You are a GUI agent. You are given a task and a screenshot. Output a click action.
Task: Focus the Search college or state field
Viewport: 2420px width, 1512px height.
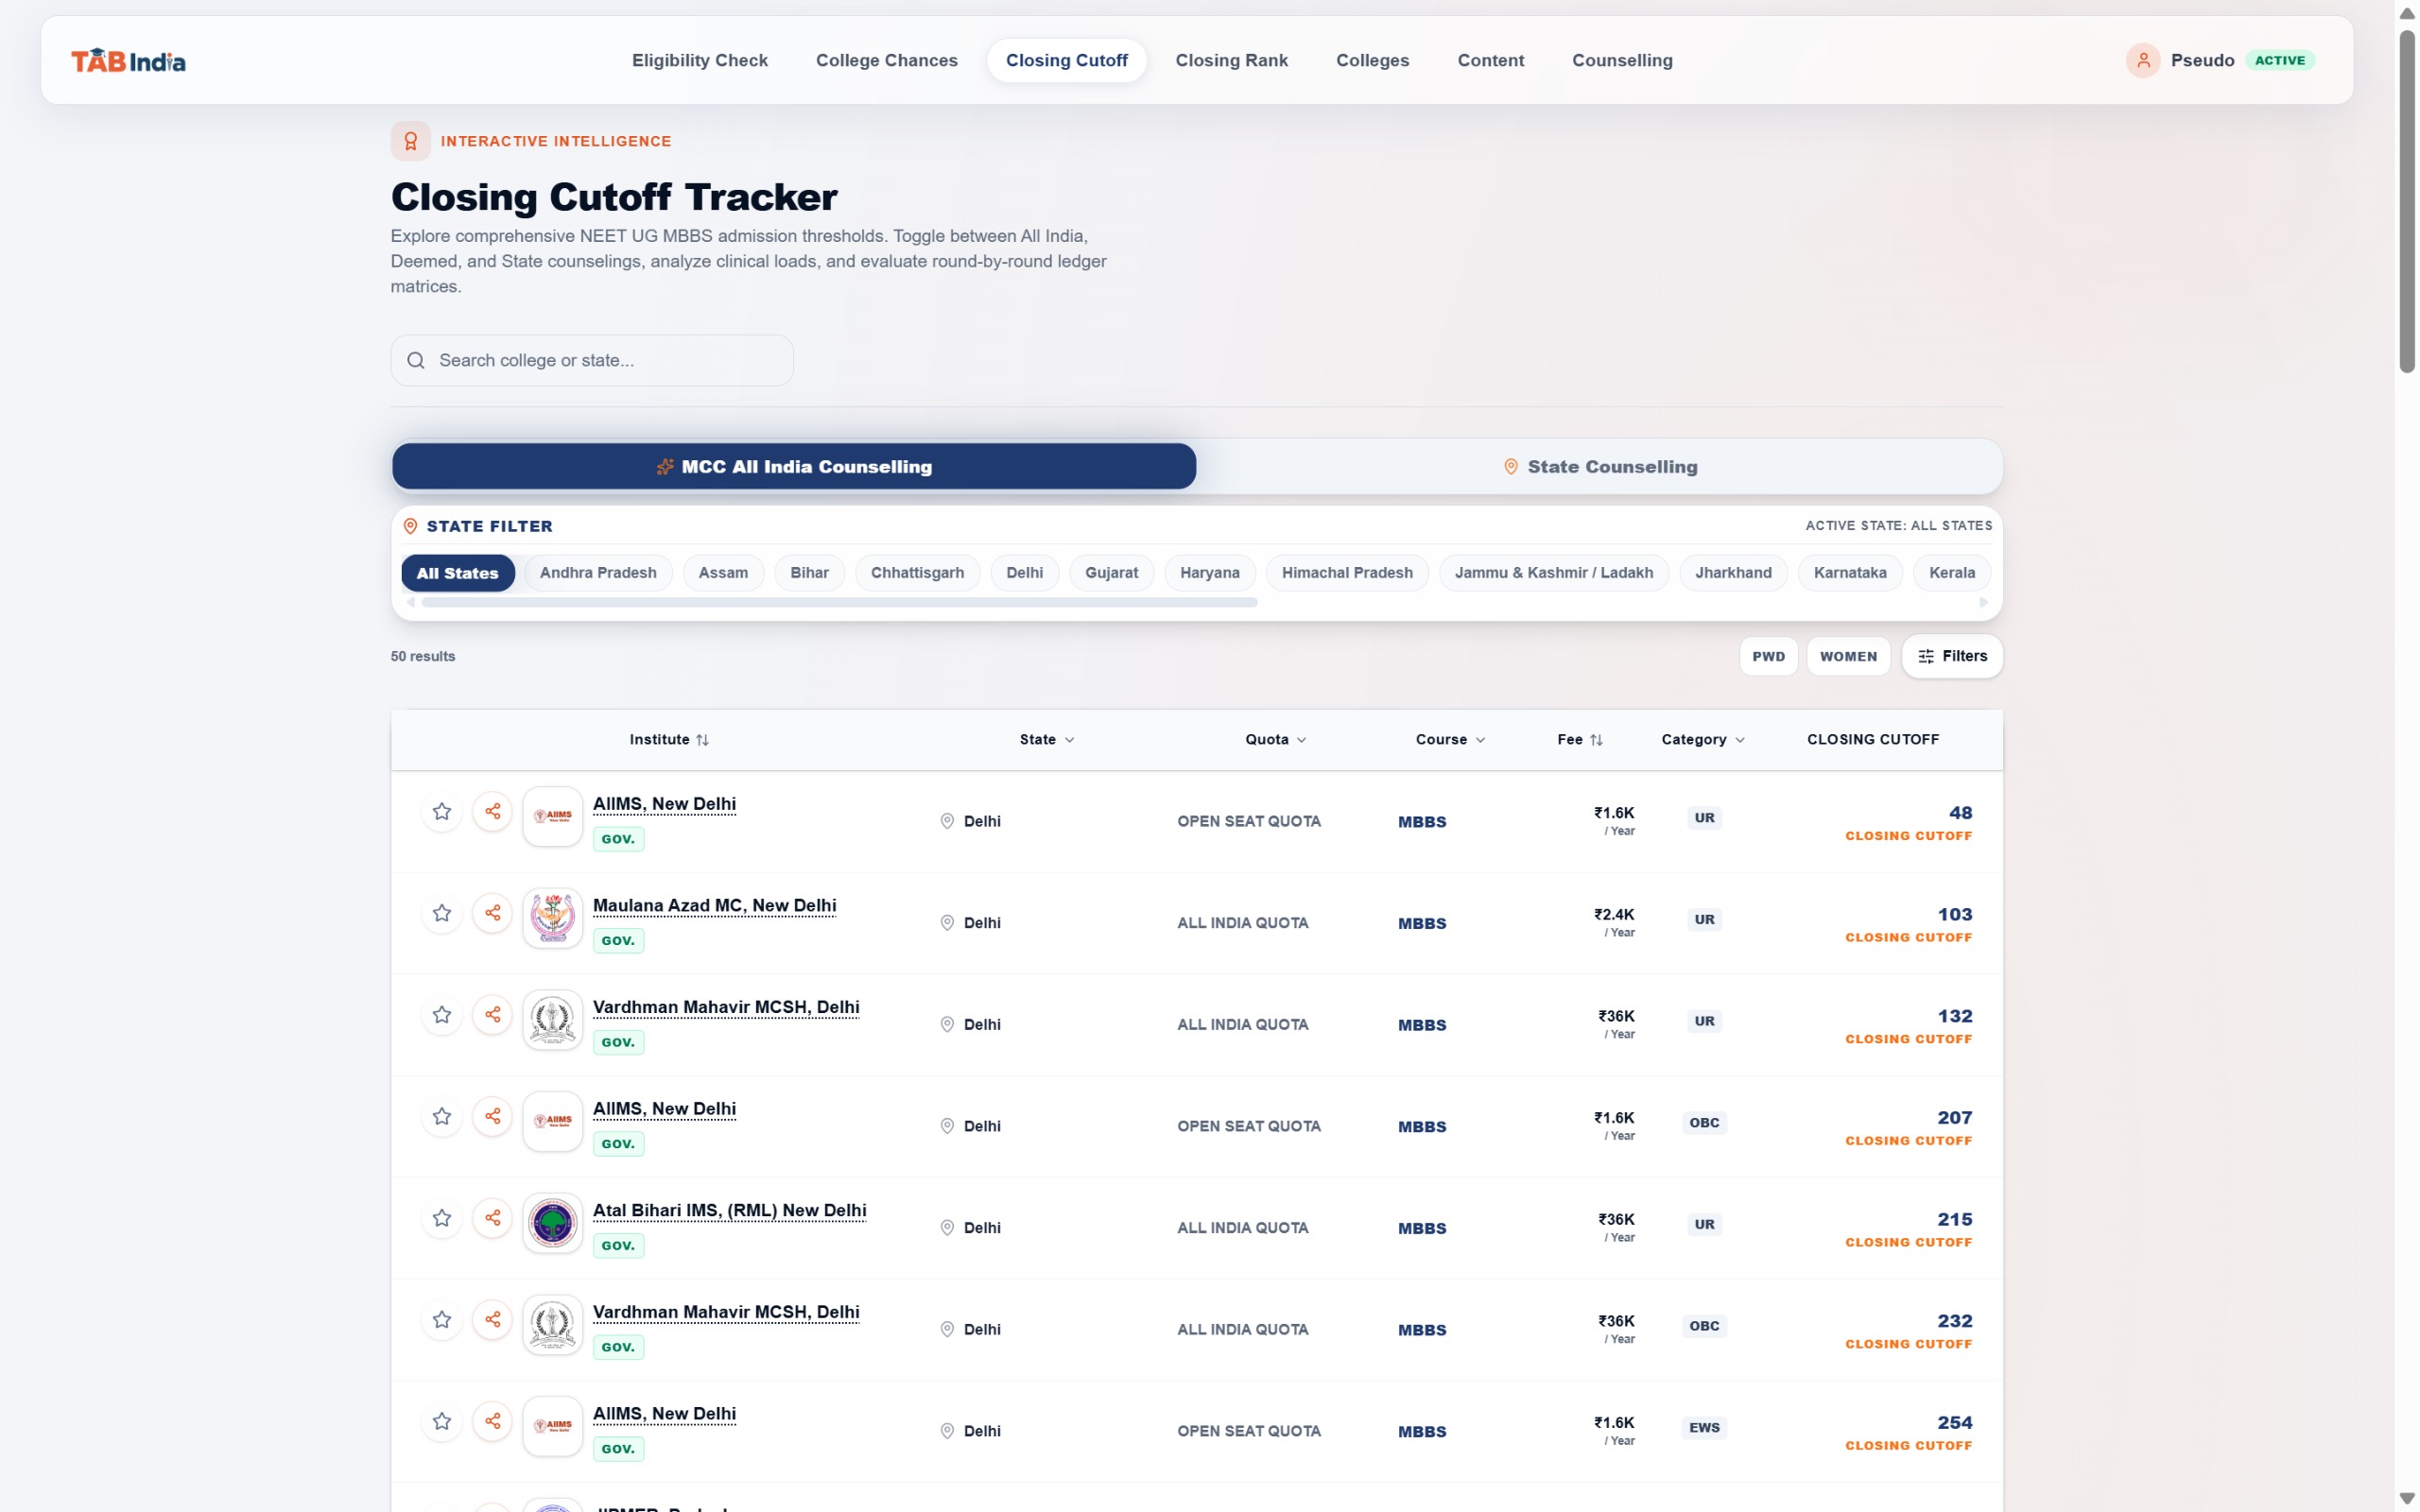[592, 360]
